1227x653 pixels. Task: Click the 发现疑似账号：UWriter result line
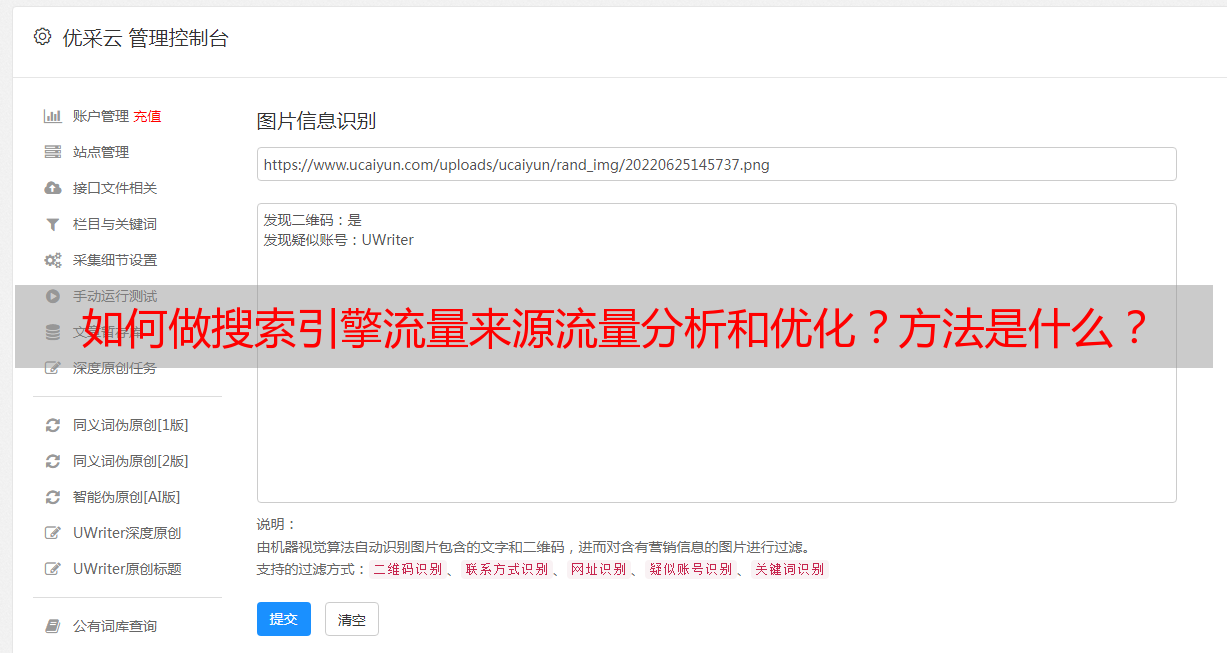pos(339,240)
